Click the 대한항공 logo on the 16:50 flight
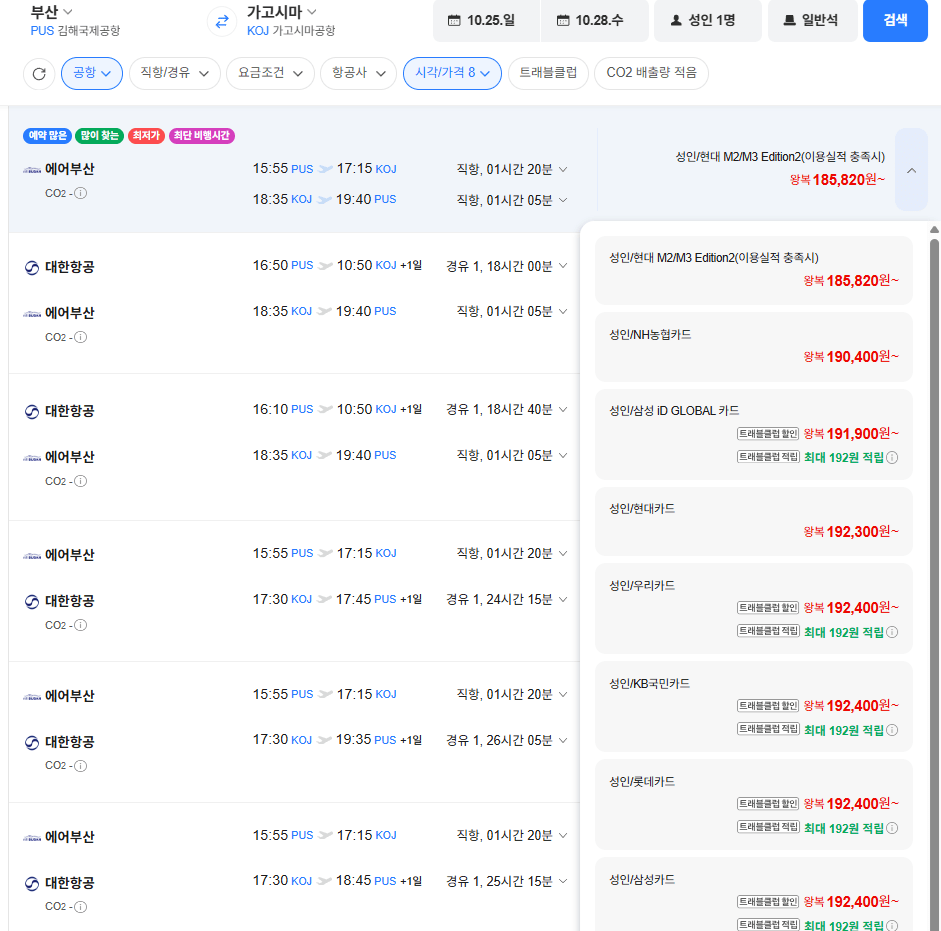941x931 pixels. point(32,267)
